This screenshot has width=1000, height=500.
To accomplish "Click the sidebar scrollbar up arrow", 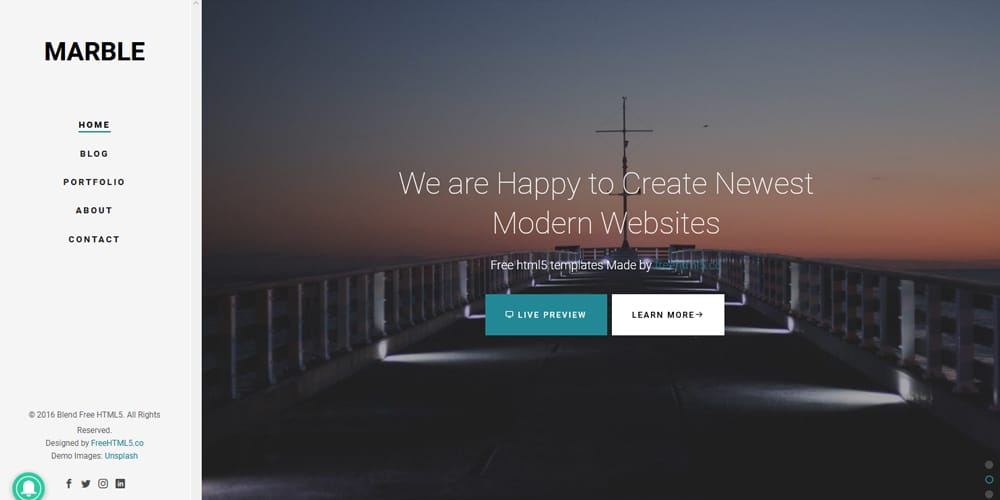I will pos(196,4).
